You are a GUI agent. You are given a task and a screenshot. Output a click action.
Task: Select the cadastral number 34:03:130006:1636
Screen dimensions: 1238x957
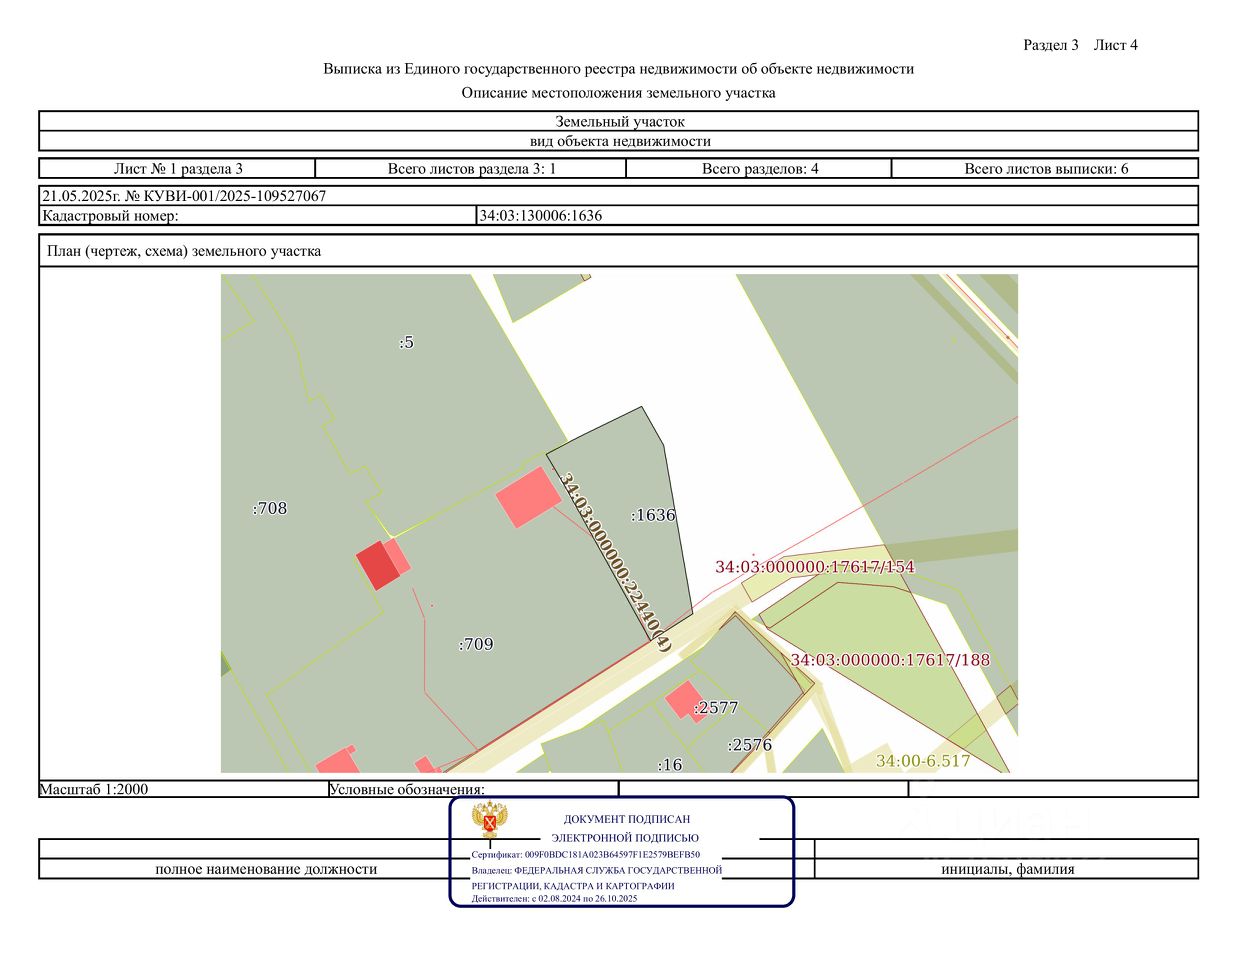click(541, 215)
